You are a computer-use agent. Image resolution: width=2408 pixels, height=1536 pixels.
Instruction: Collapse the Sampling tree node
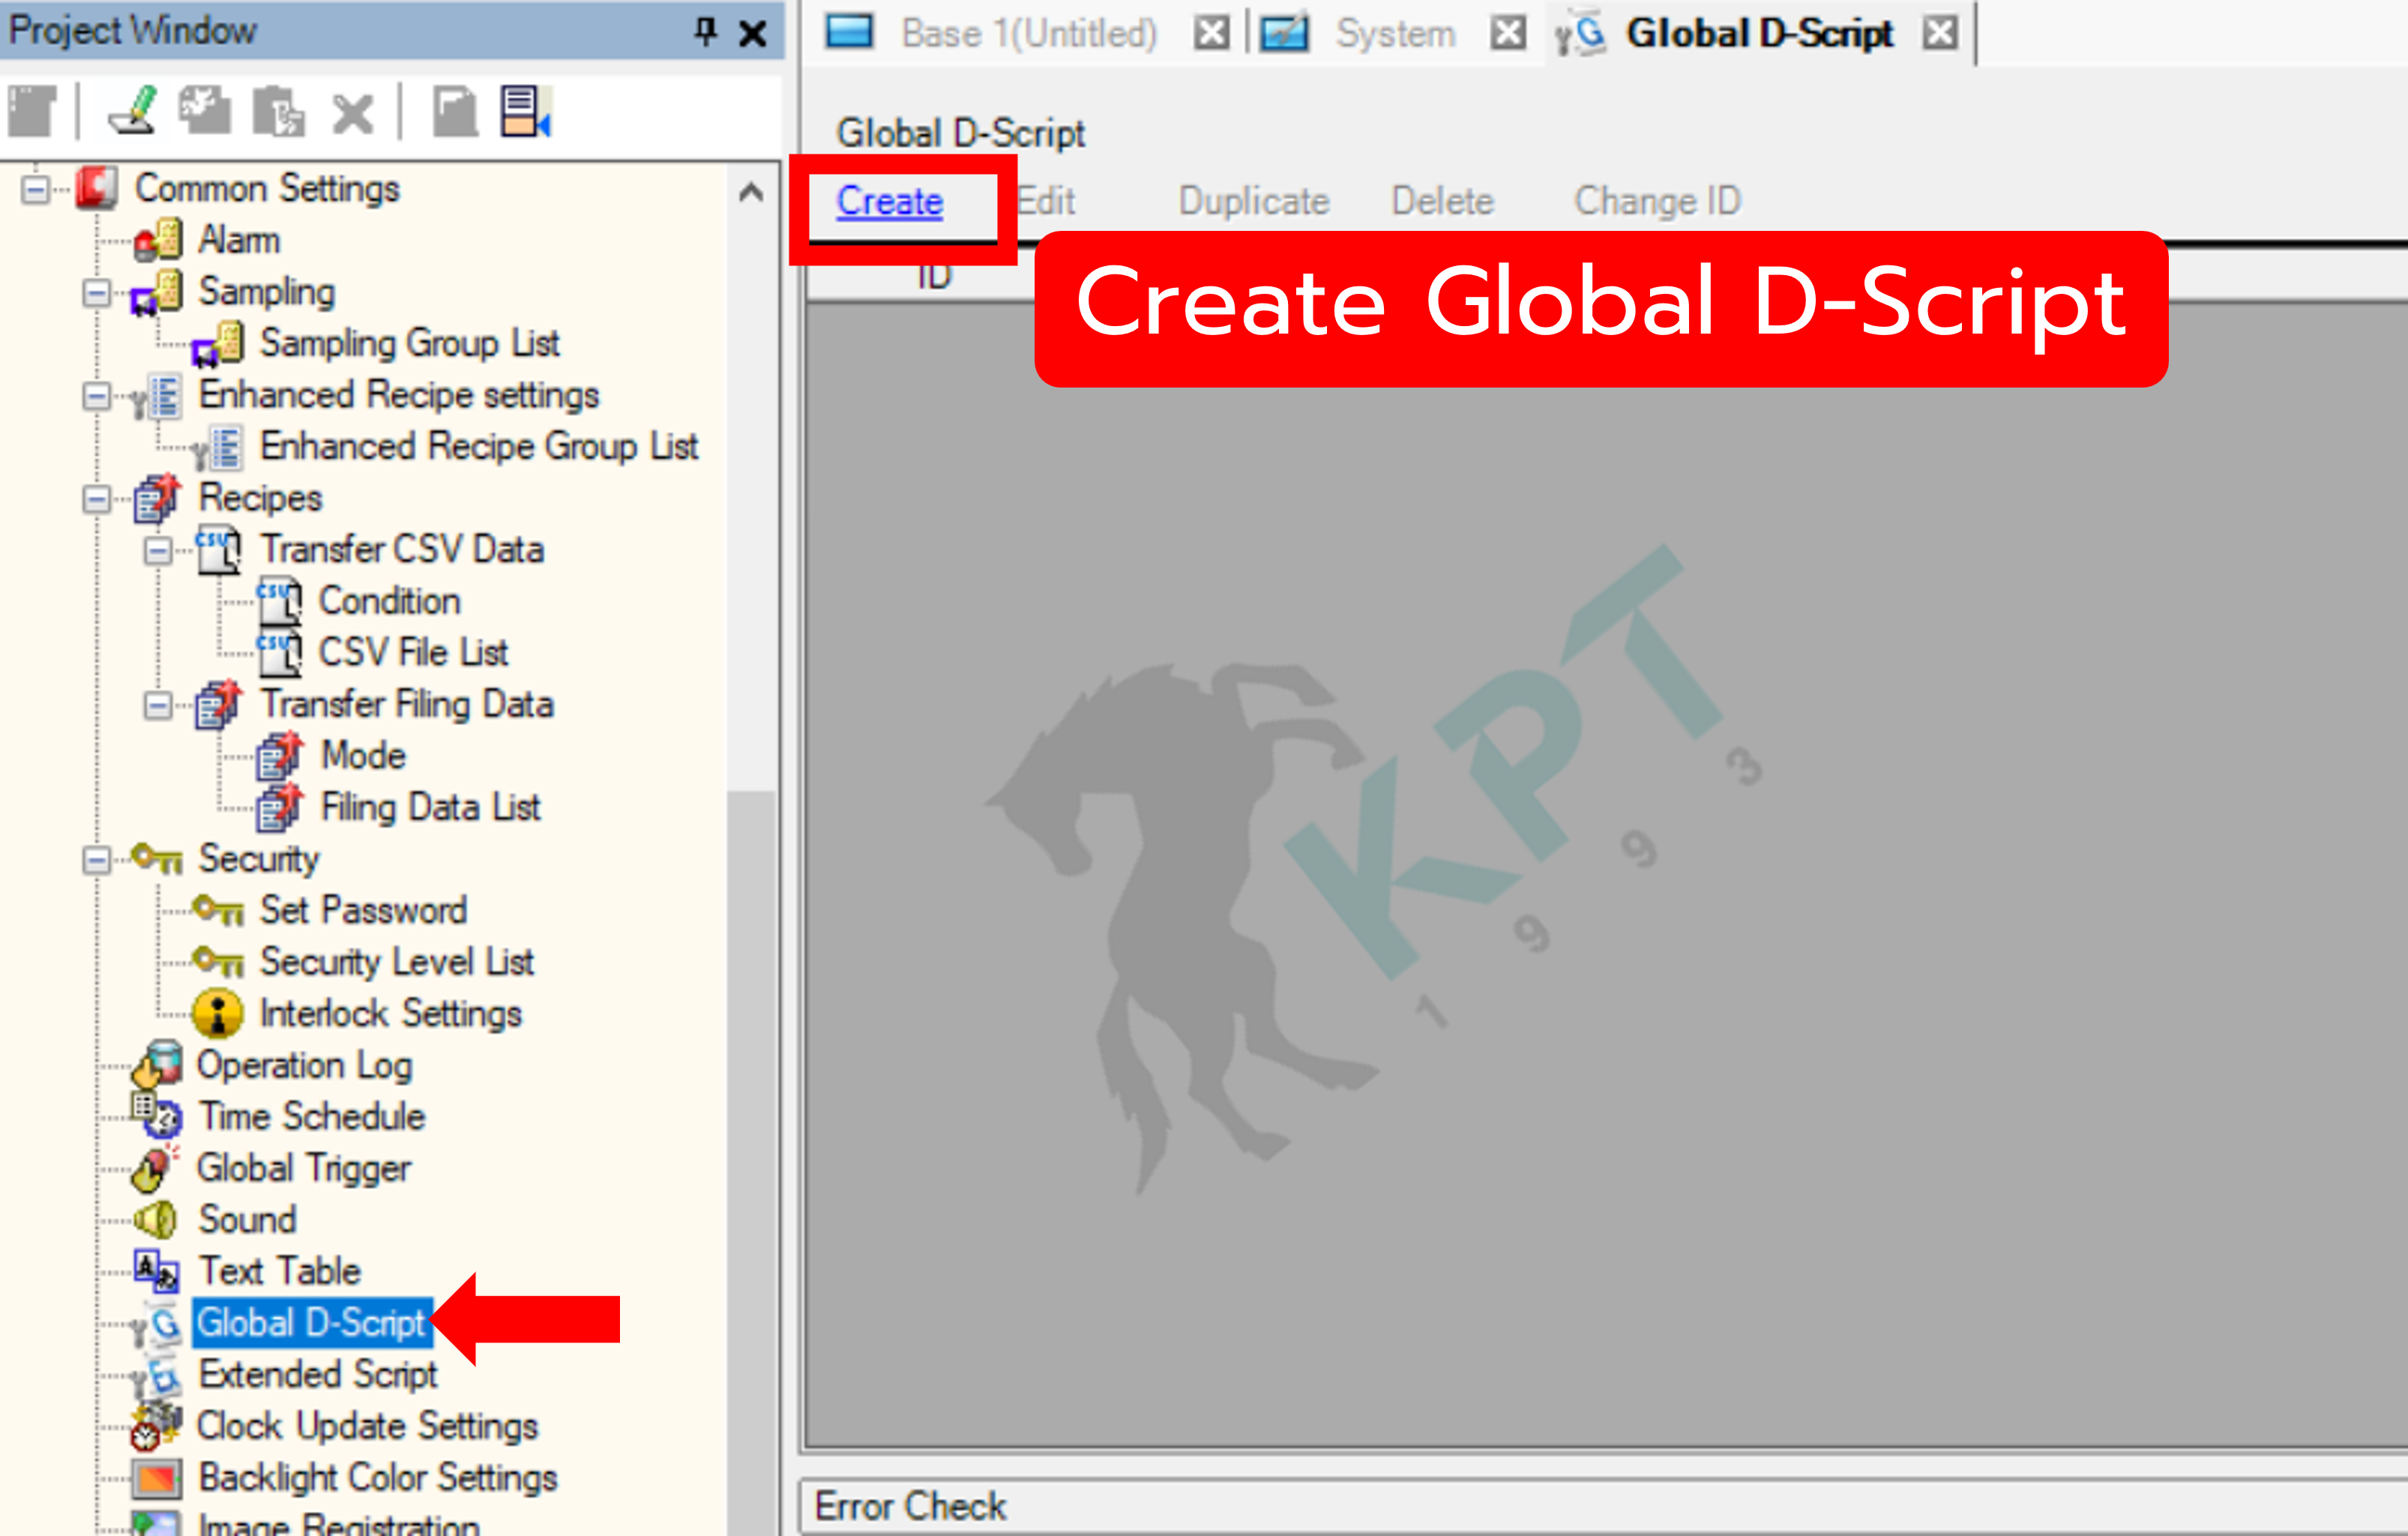[97, 293]
